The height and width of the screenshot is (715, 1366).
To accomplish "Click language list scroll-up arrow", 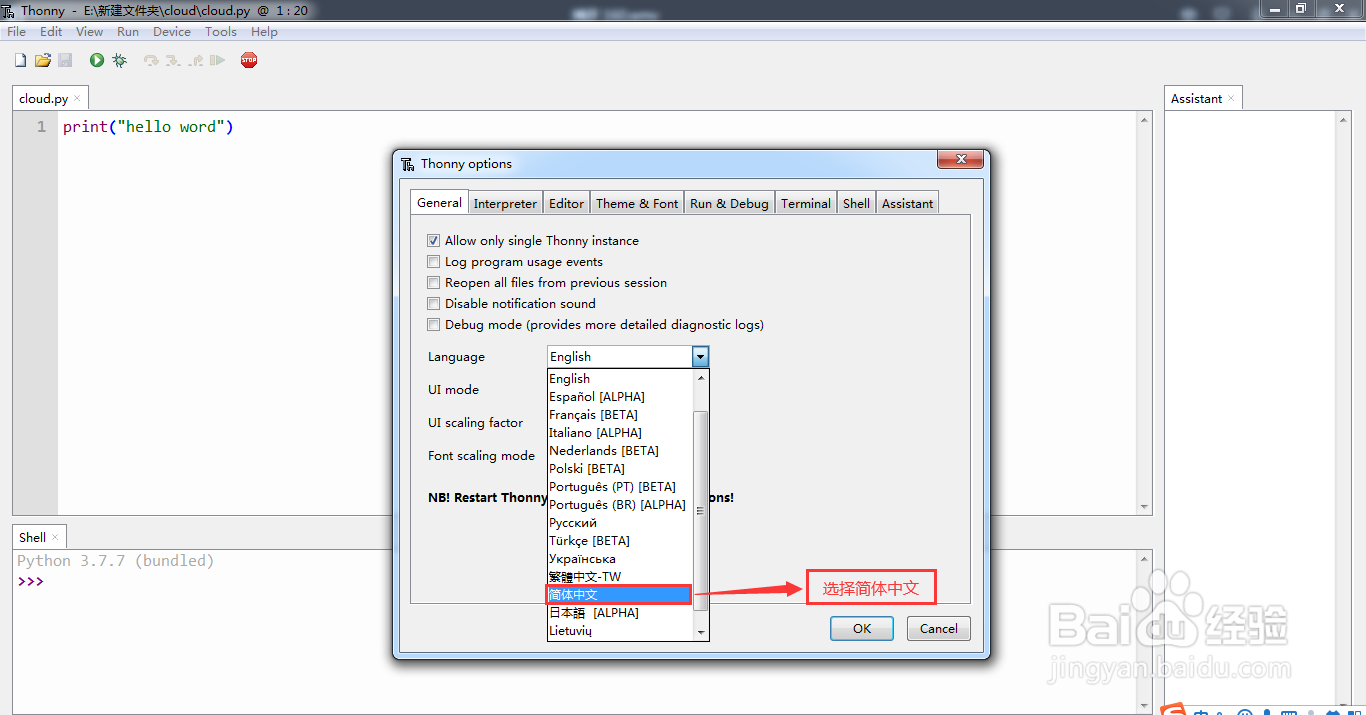I will pos(701,378).
